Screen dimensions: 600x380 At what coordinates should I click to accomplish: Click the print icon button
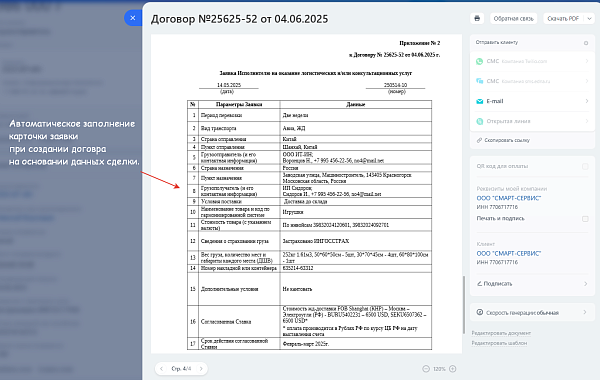tap(477, 18)
